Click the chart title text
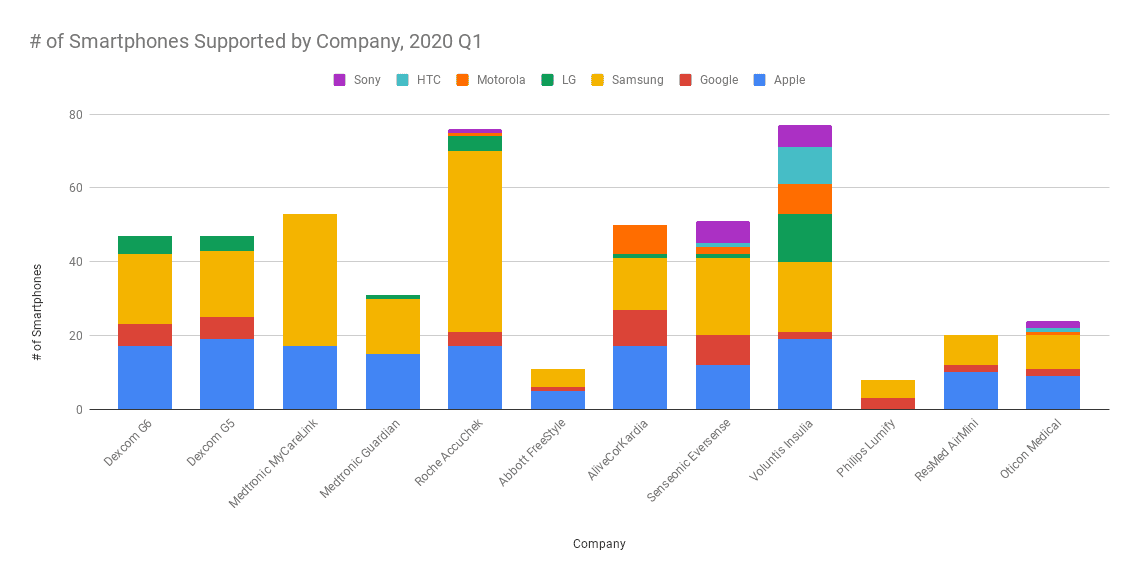The height and width of the screenshot is (580, 1138). (x=255, y=41)
